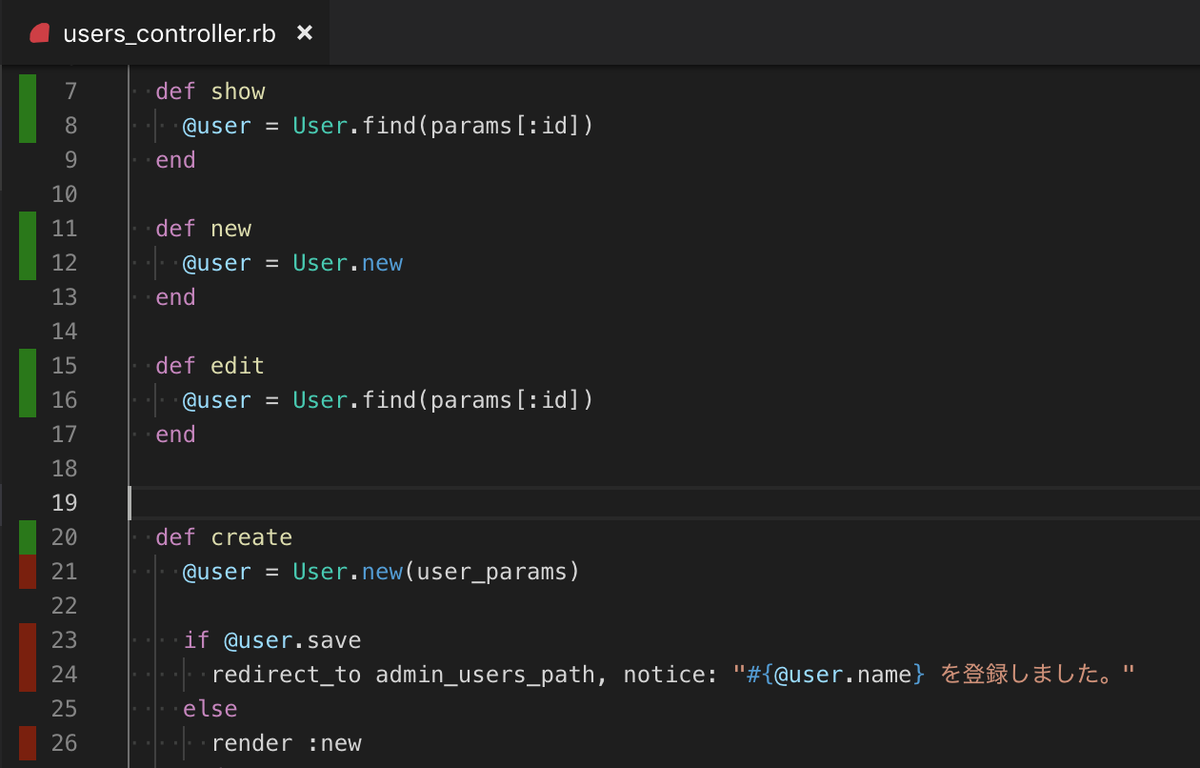
Task: Click 'redirect_to' on line 24
Action: coord(285,675)
